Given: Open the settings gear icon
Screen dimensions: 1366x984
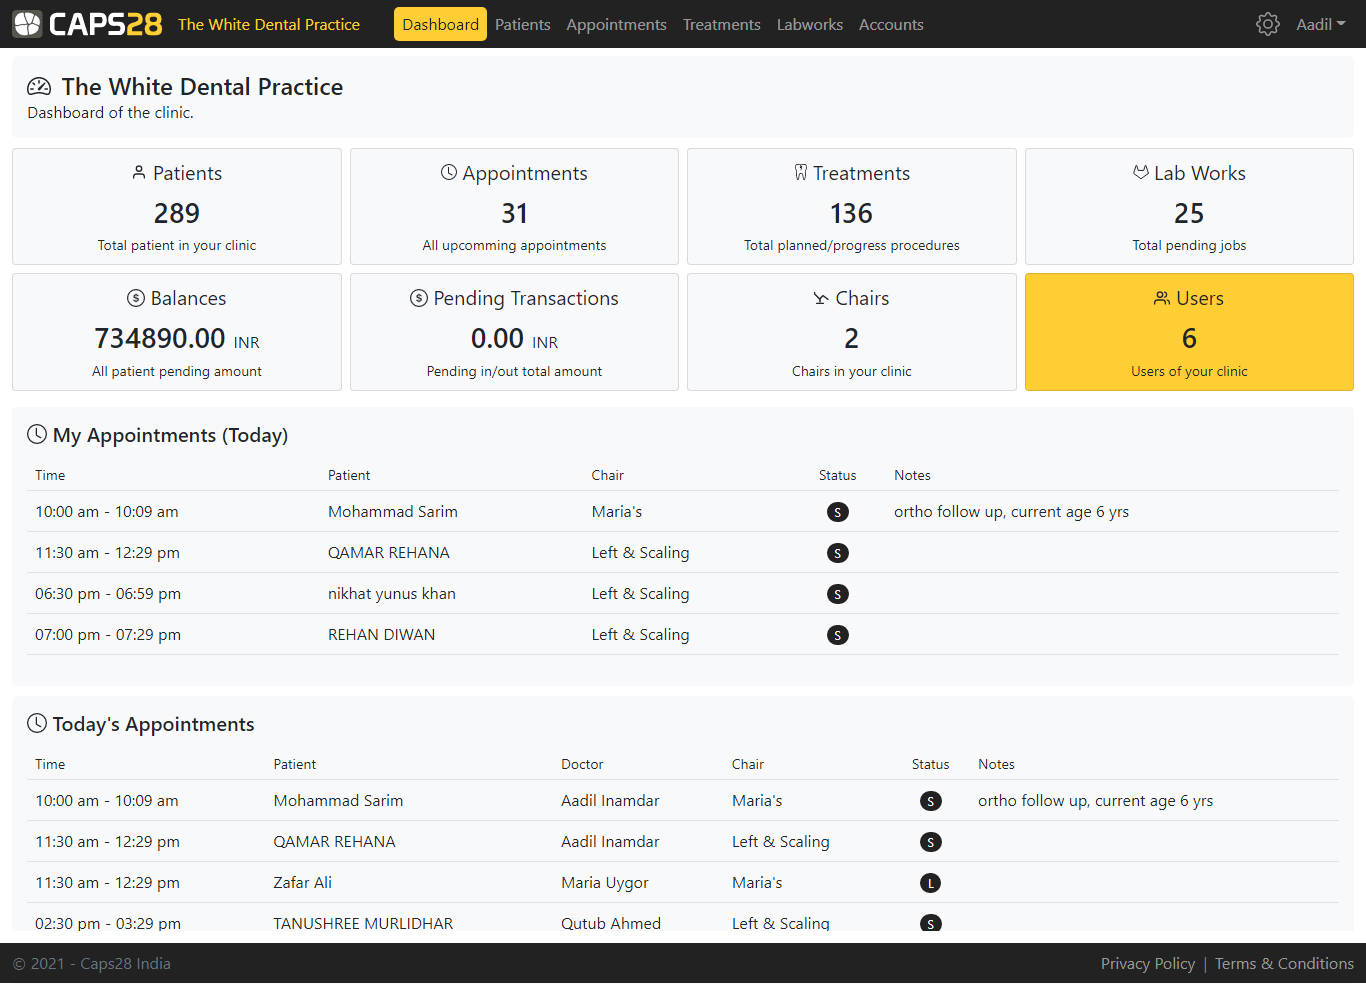Looking at the screenshot, I should point(1267,23).
